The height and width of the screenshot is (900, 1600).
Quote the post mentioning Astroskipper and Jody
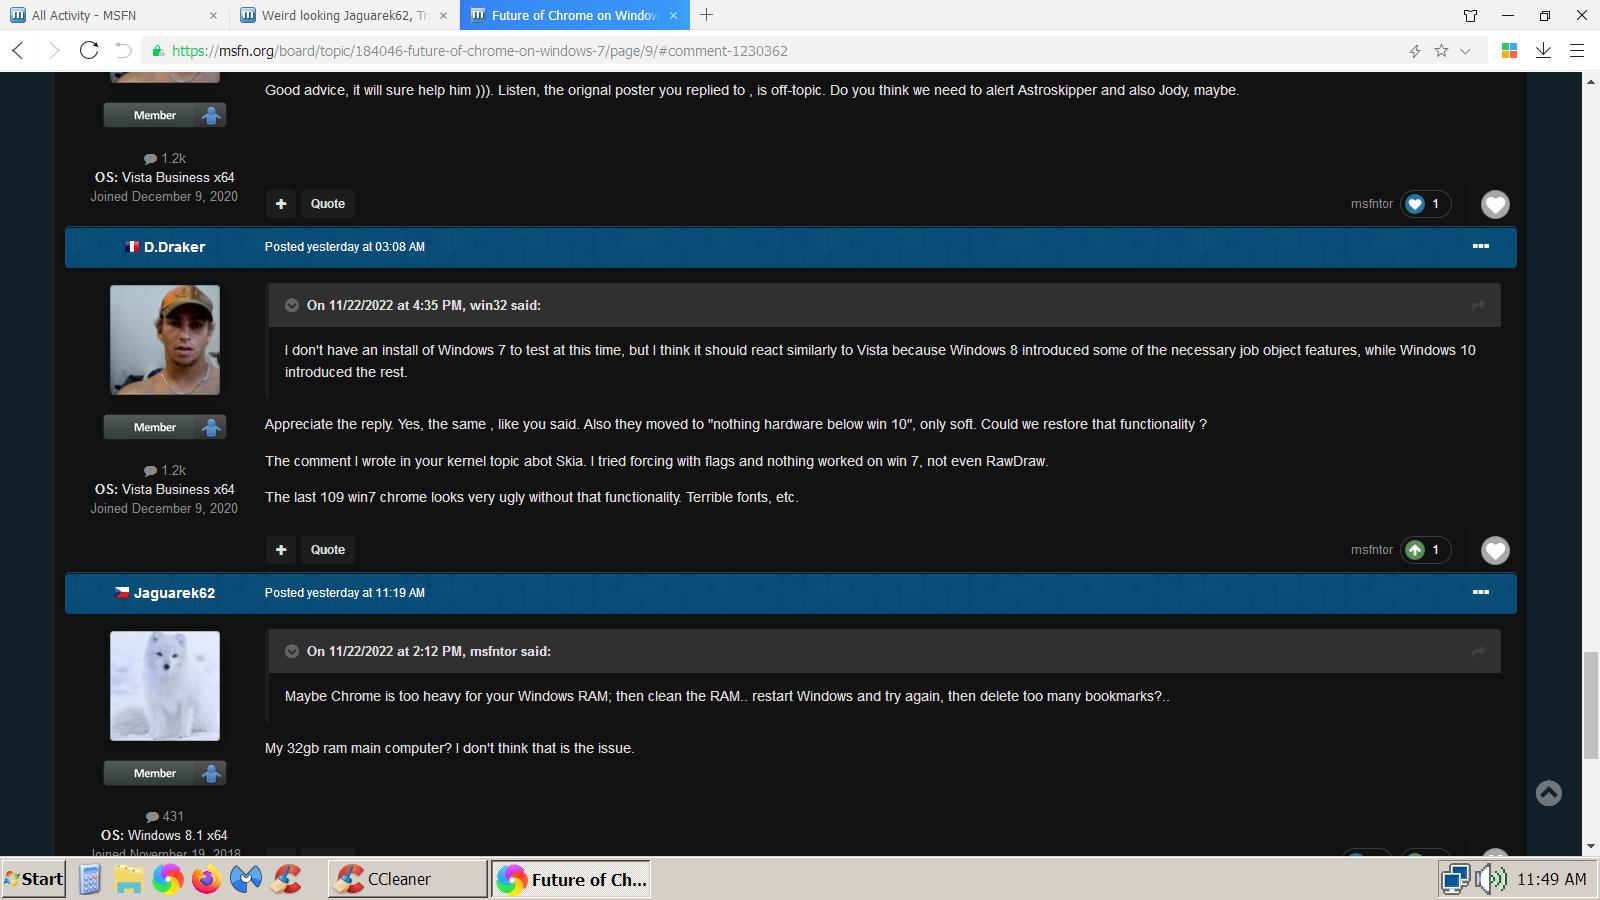click(327, 204)
